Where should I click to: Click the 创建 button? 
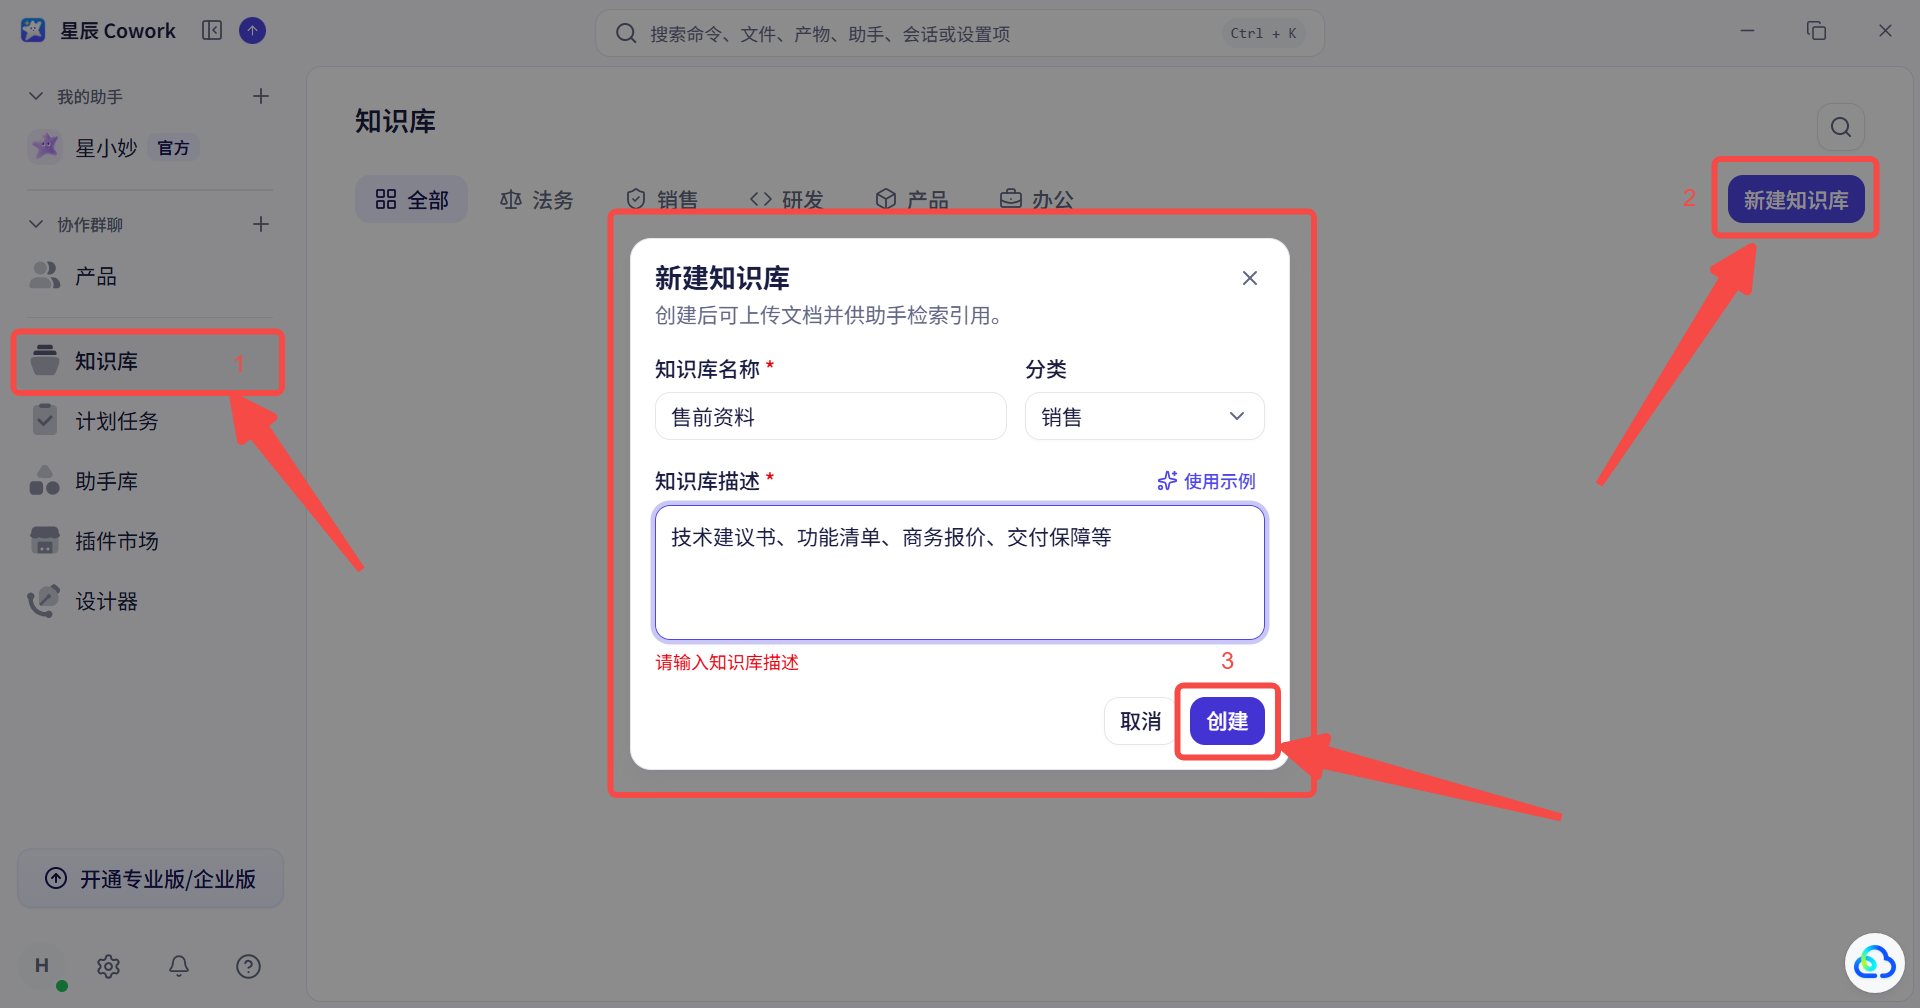[1227, 722]
